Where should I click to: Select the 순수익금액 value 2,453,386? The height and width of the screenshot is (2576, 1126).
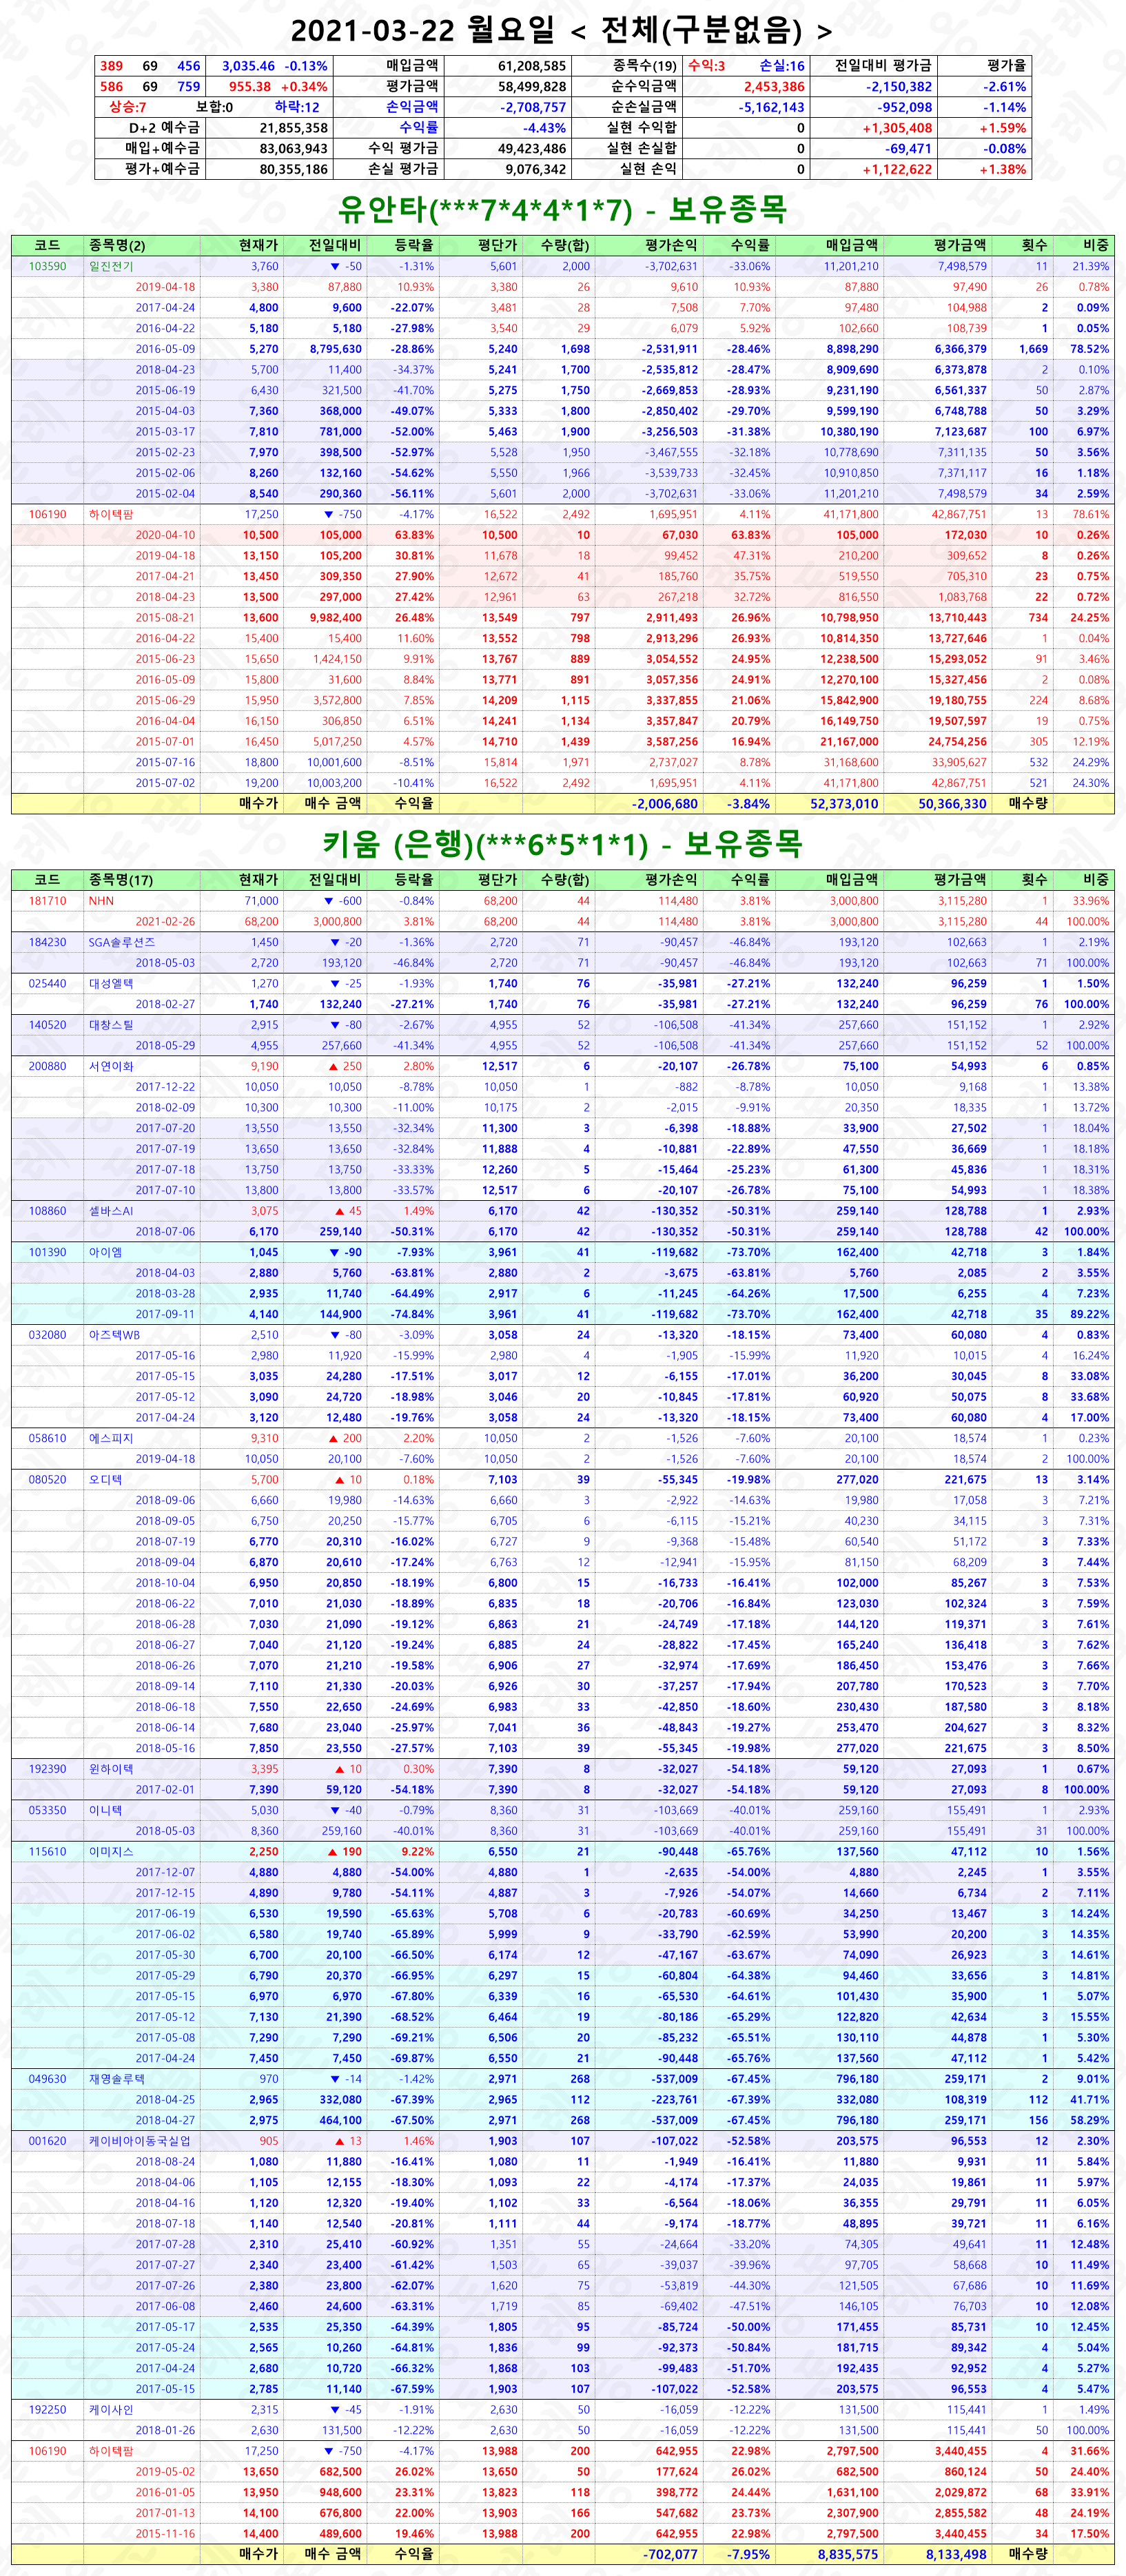774,87
